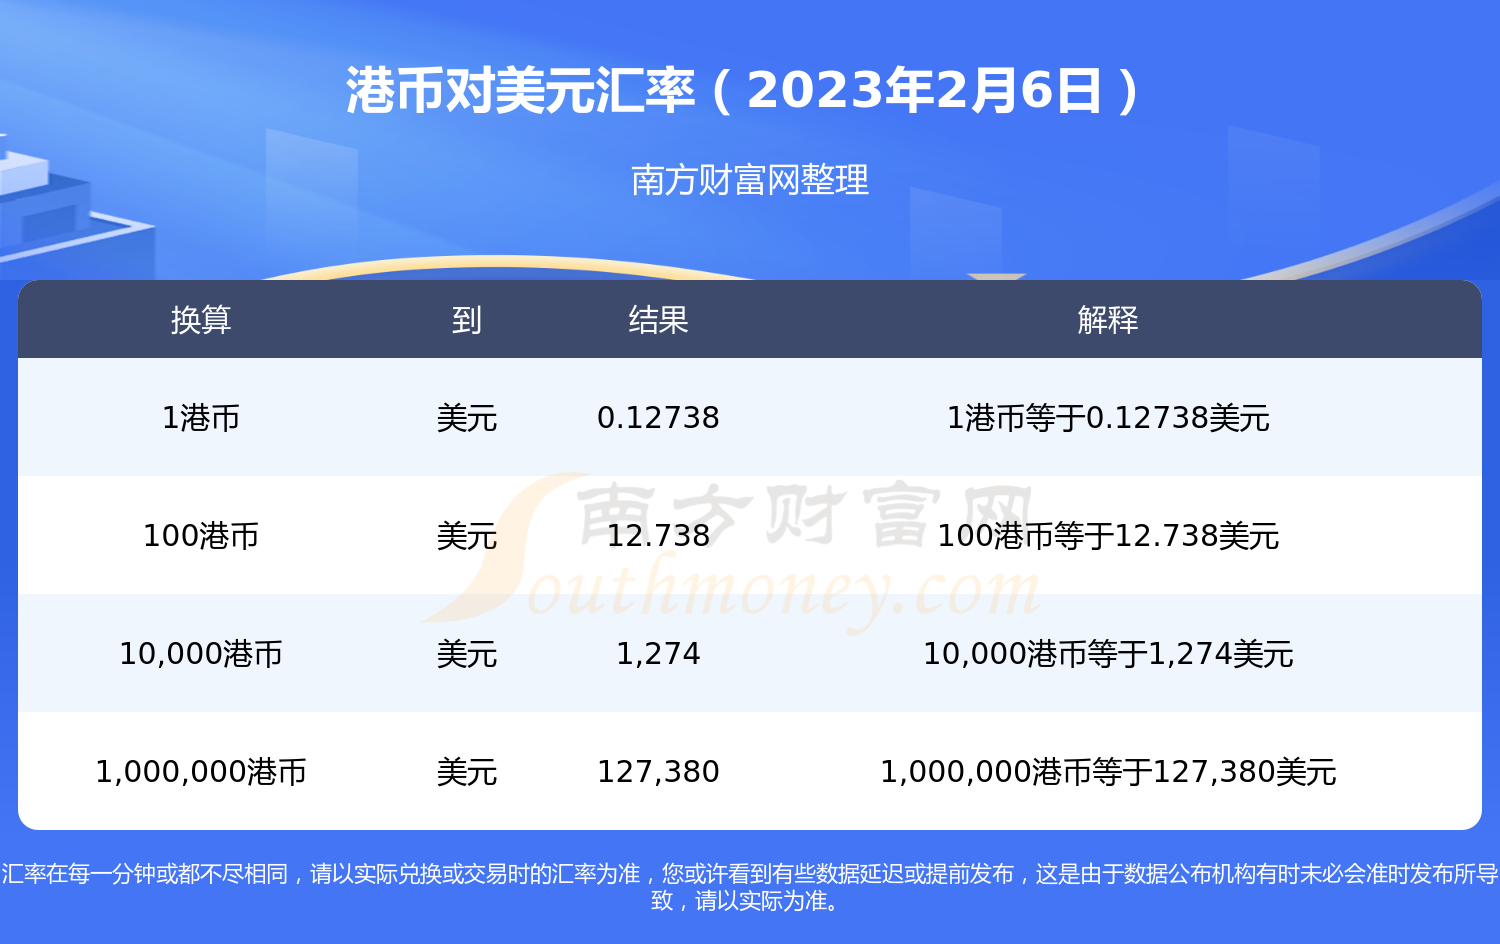
Task: Click the exchange rate disclaimer text at bottom
Action: tap(750, 887)
